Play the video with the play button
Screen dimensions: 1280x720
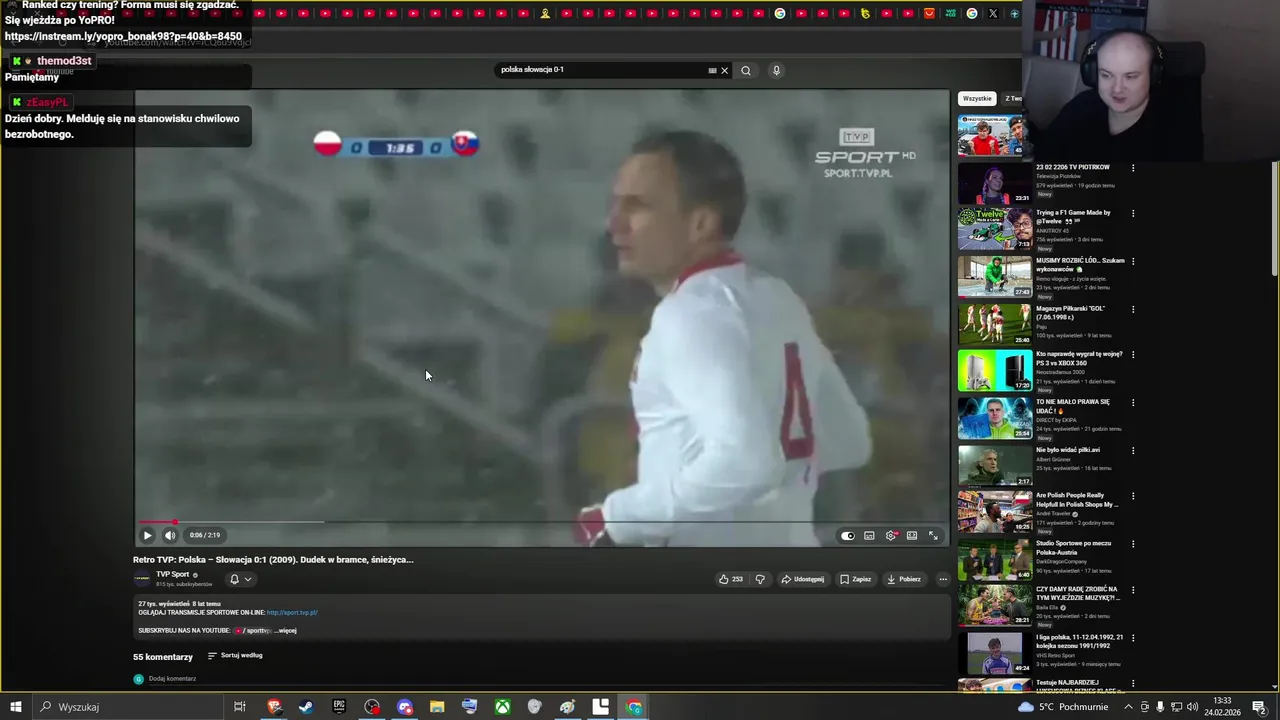tap(147, 535)
